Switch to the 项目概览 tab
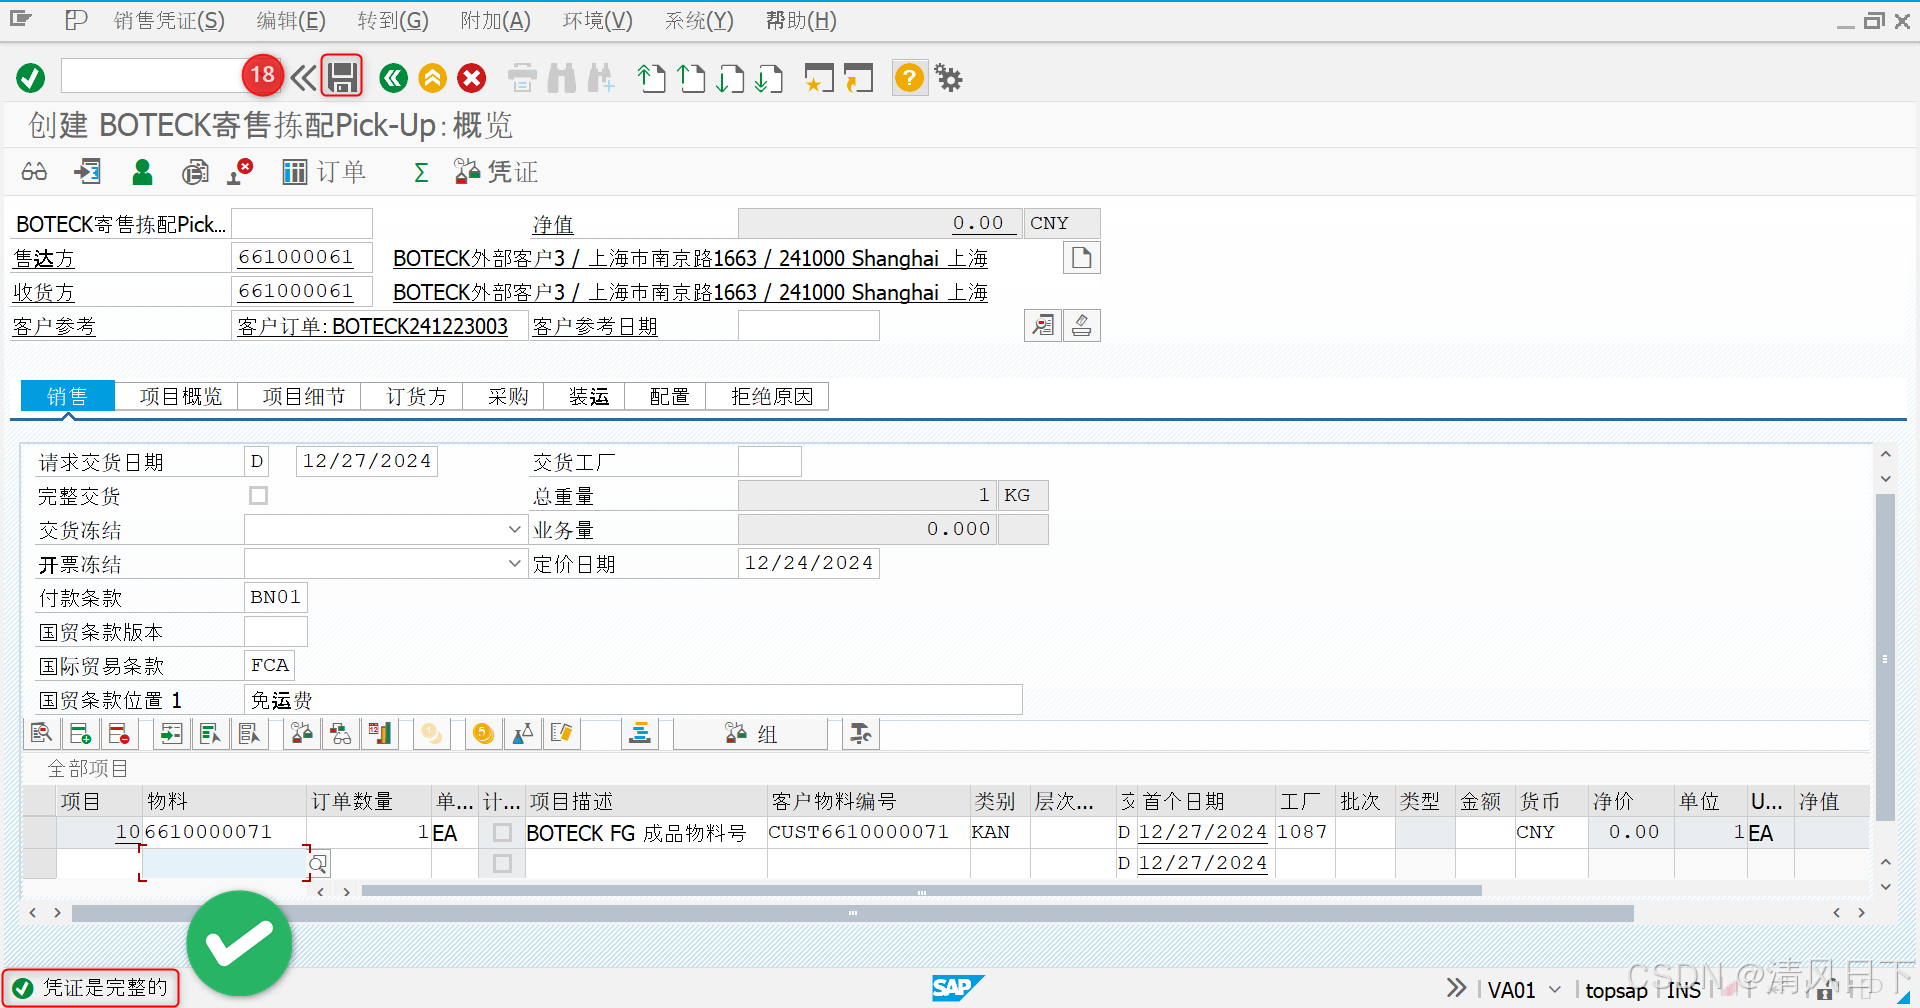 (181, 397)
